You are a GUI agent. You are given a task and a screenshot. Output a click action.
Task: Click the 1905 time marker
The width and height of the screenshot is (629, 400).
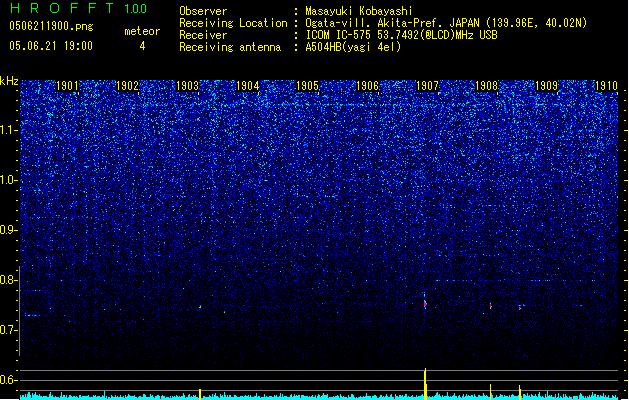click(x=307, y=85)
